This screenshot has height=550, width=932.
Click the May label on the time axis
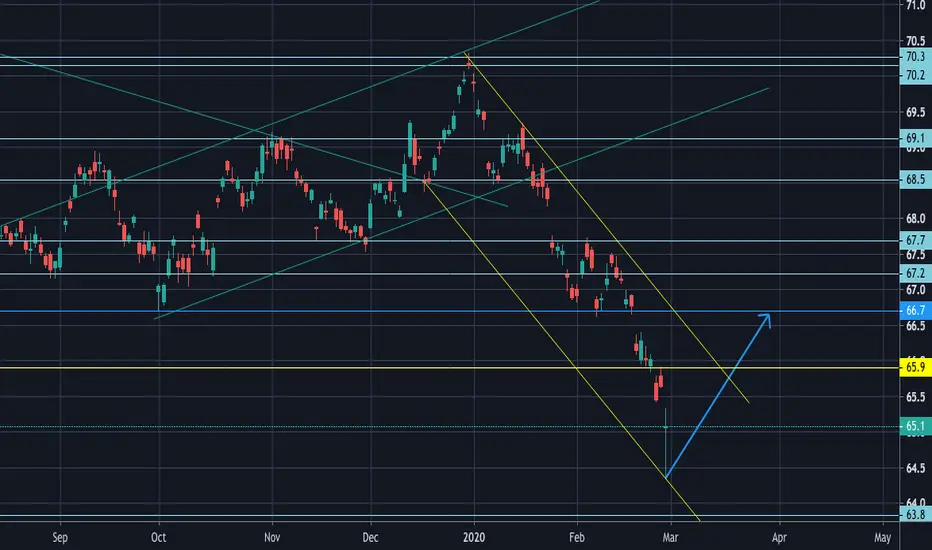(x=883, y=538)
